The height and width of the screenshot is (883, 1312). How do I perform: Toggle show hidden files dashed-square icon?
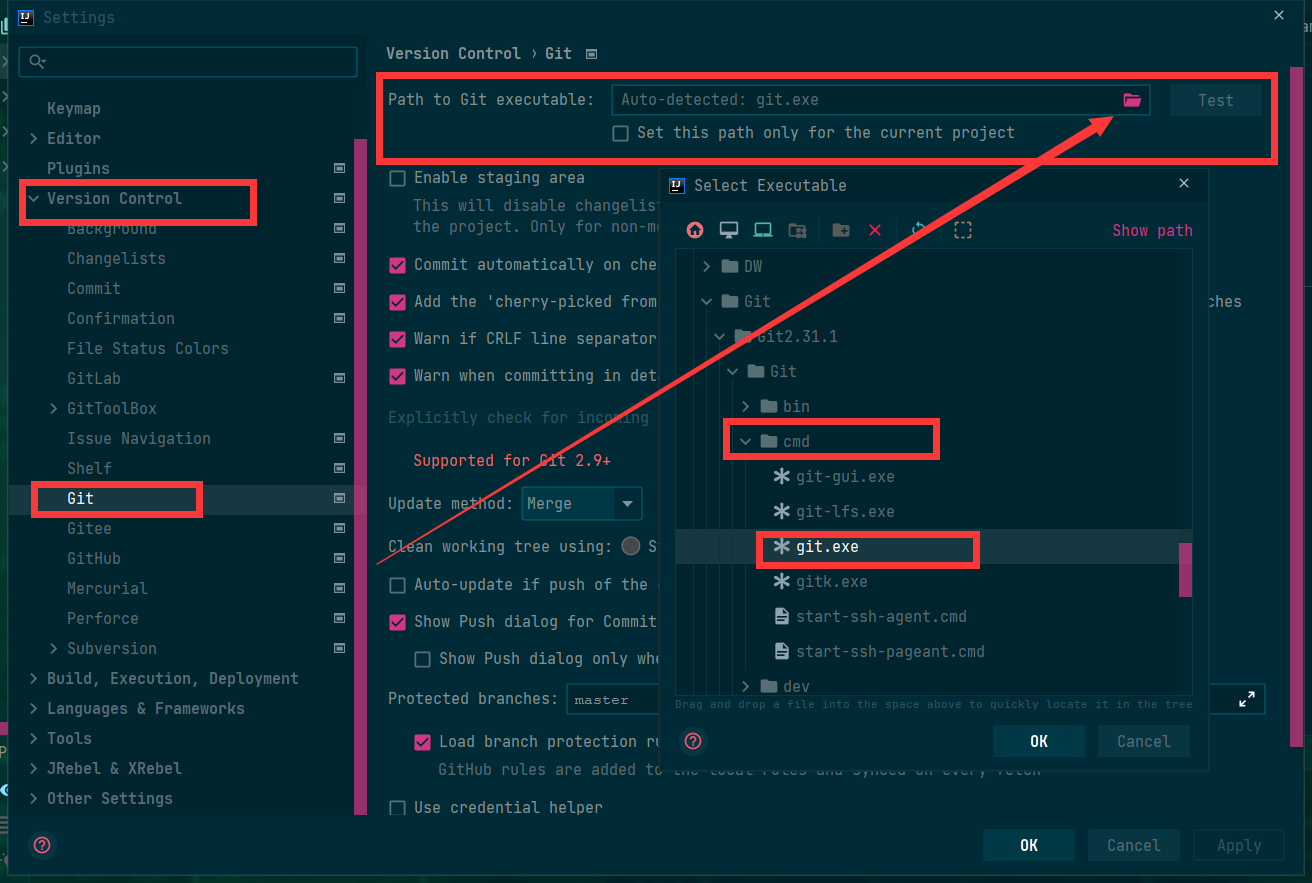963,230
